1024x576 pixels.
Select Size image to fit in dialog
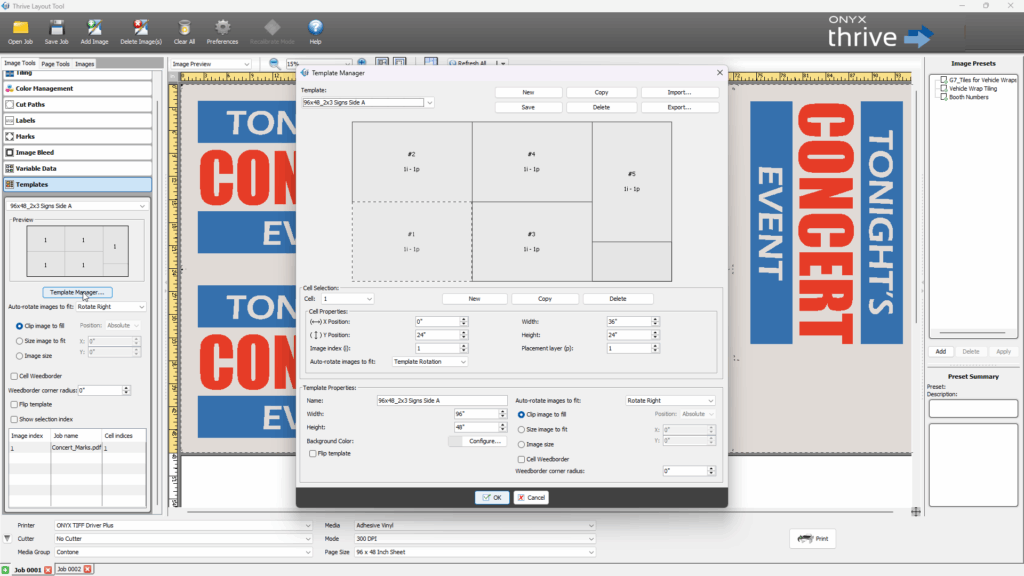pyautogui.click(x=522, y=429)
